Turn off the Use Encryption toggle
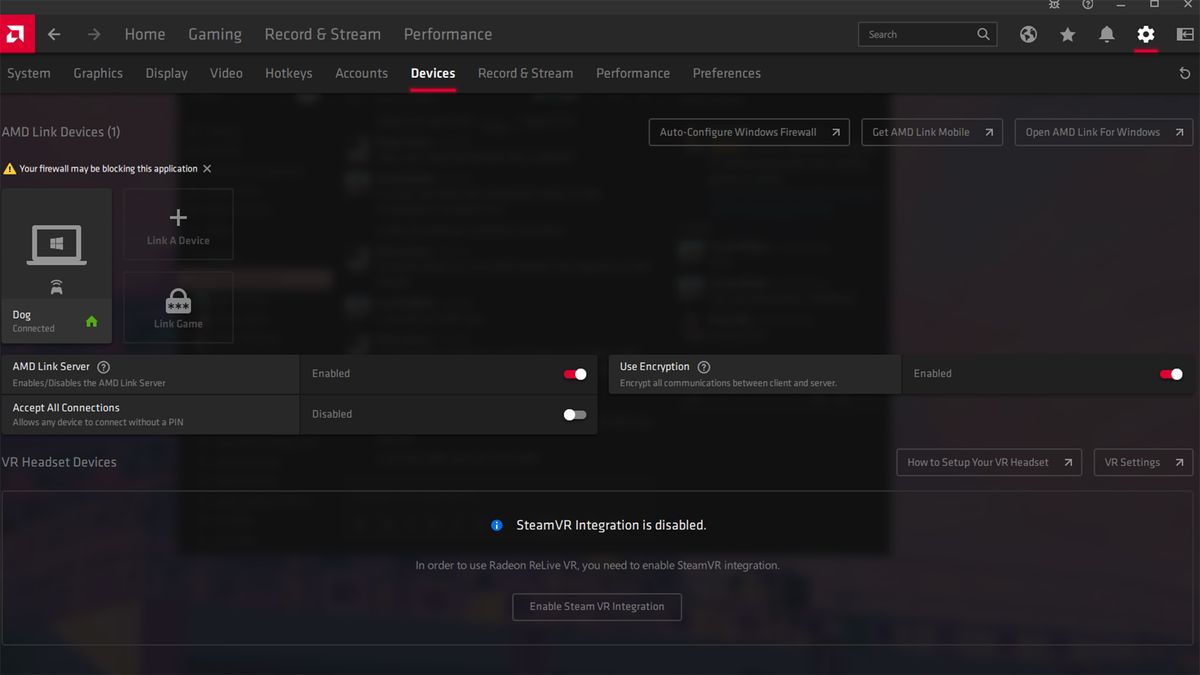The width and height of the screenshot is (1200, 675). (x=1172, y=373)
